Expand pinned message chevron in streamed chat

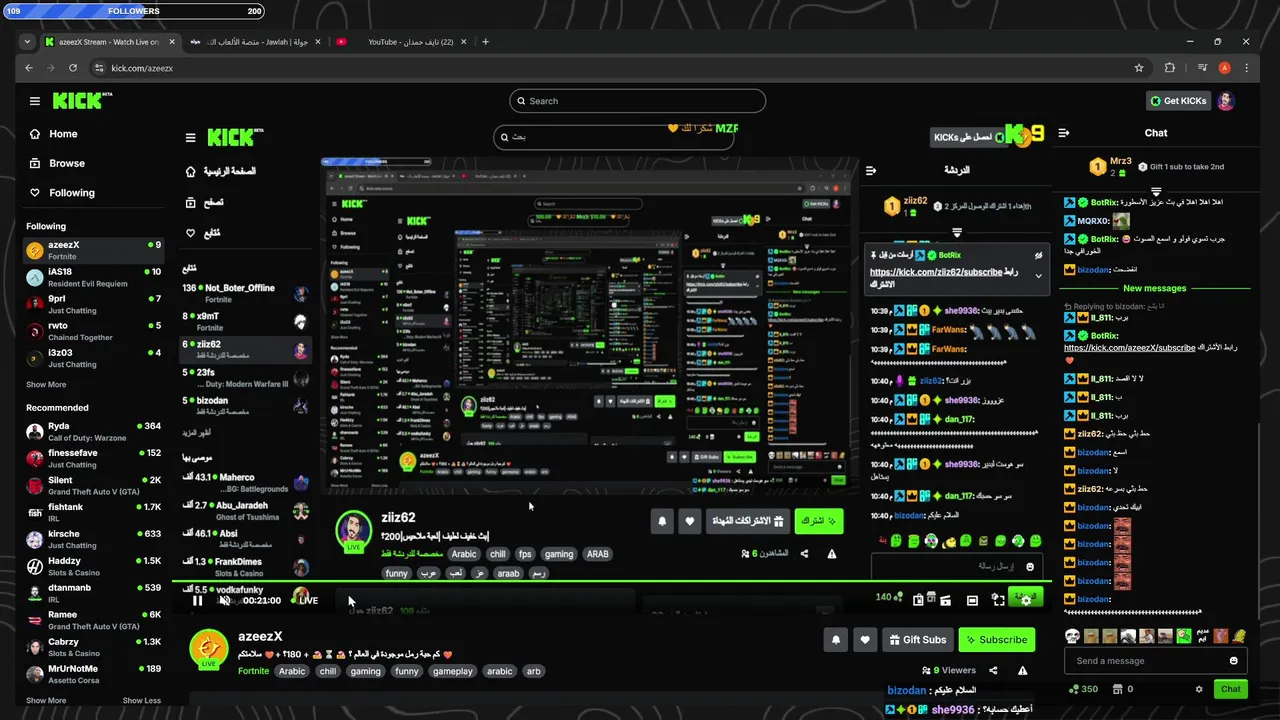[x=1038, y=277]
